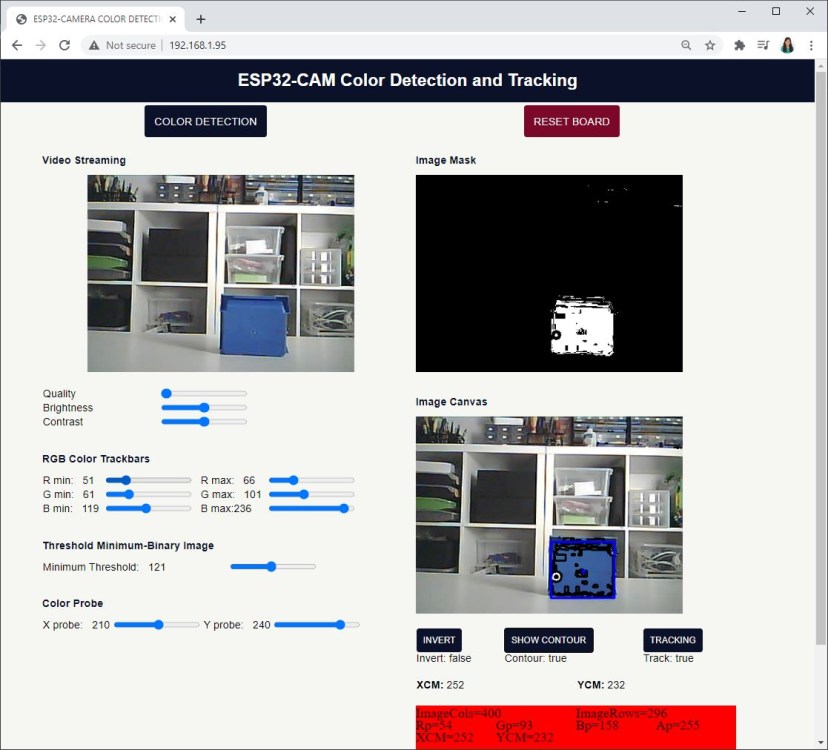Disable TRACKING mode

coord(672,640)
